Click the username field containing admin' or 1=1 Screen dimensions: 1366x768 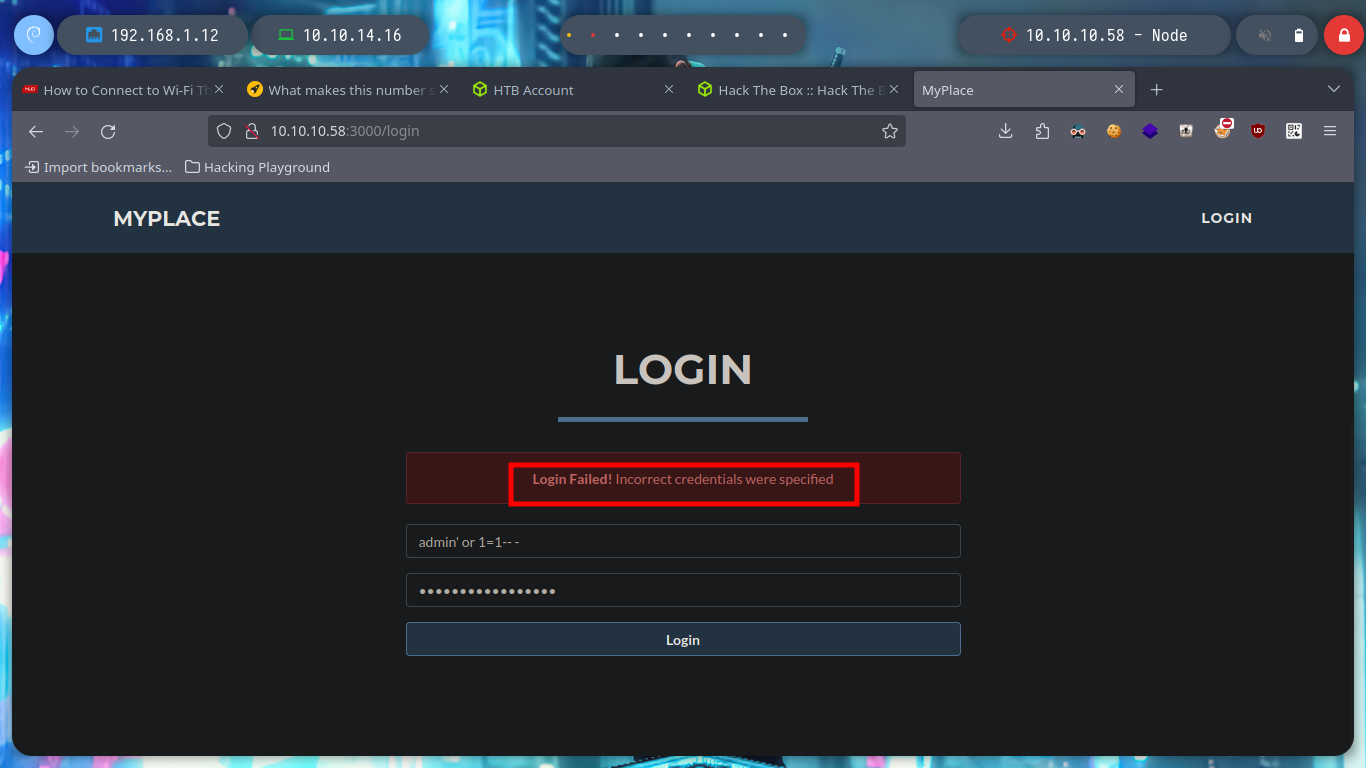point(683,541)
